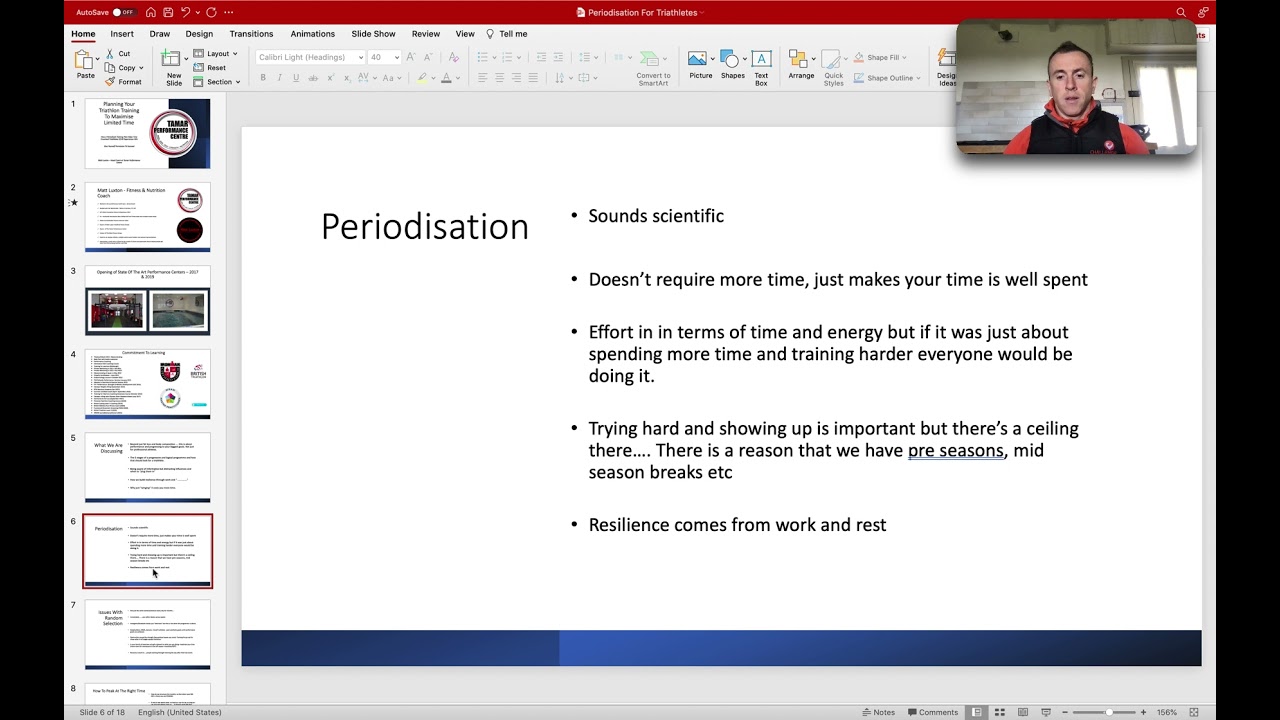Open the Slide Show tab
The image size is (1280, 720).
click(373, 34)
